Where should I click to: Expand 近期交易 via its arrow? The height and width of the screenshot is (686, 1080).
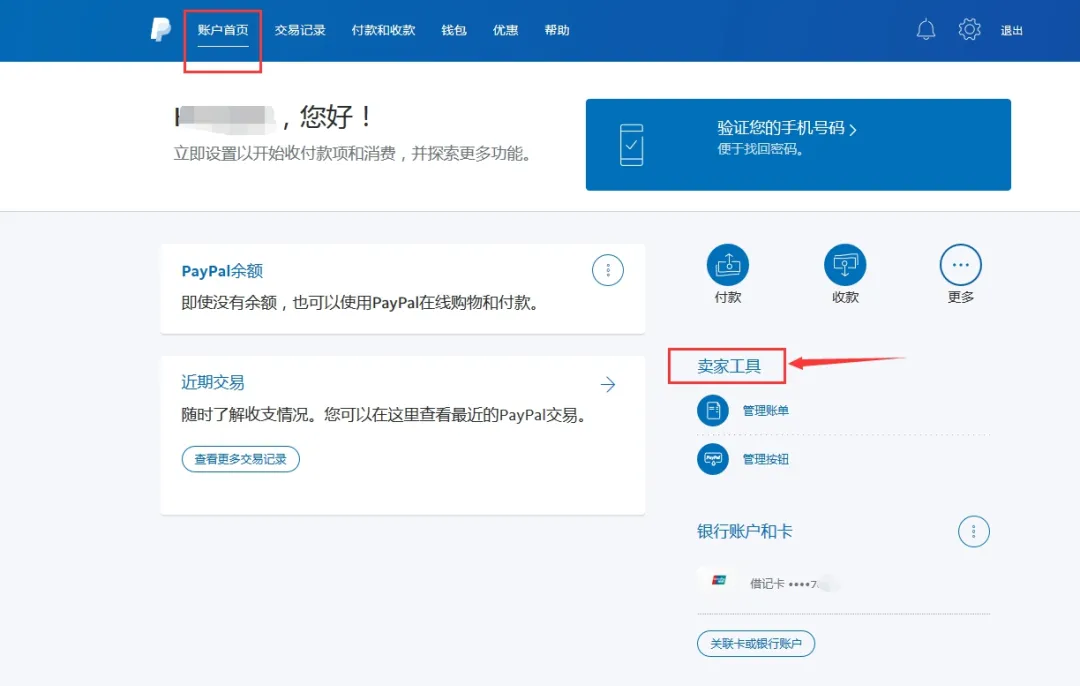pyautogui.click(x=608, y=383)
